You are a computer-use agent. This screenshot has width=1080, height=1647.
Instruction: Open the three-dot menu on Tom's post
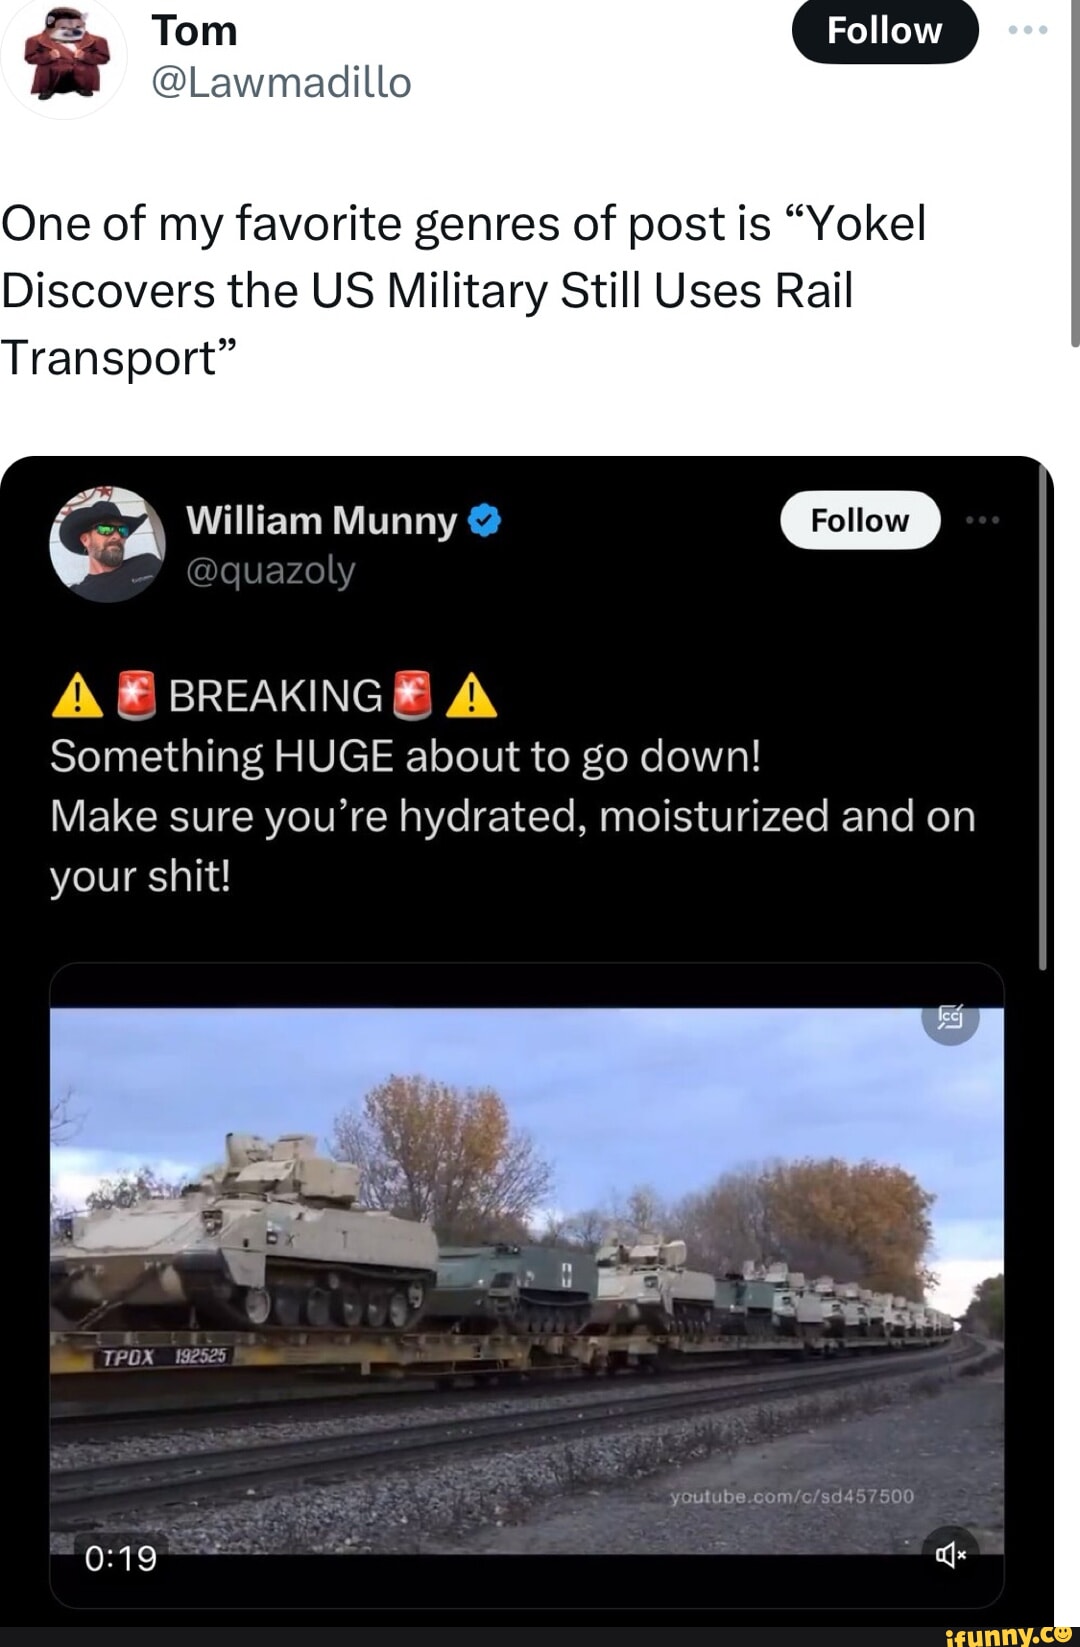[x=1028, y=30]
